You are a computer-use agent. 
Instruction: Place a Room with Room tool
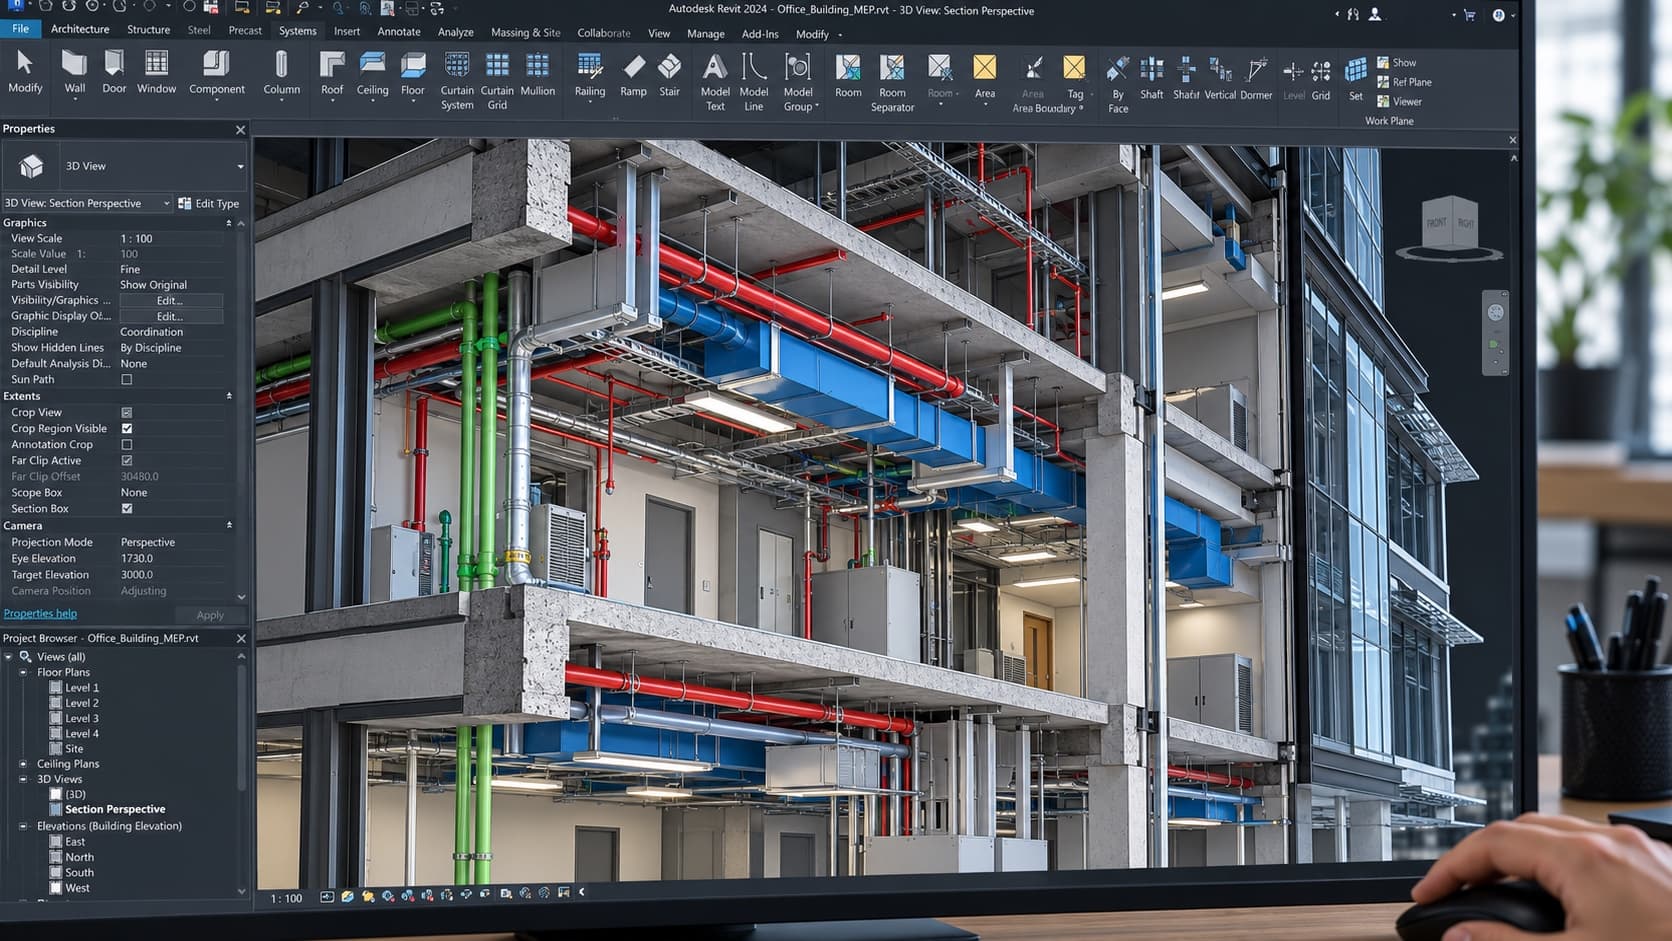[x=848, y=75]
